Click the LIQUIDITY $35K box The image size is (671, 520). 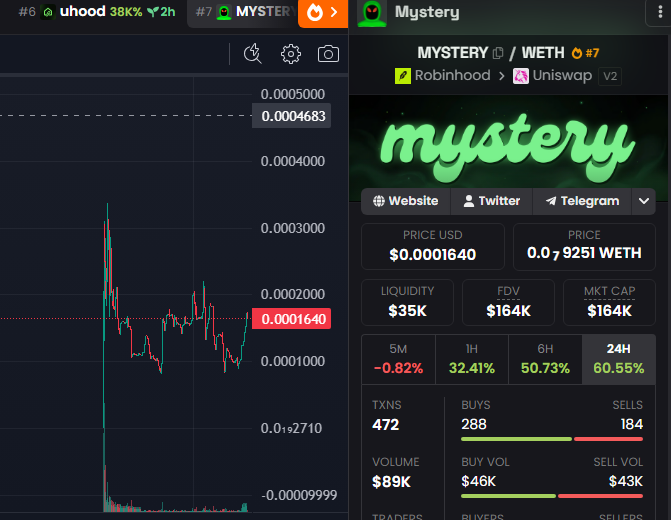click(407, 302)
